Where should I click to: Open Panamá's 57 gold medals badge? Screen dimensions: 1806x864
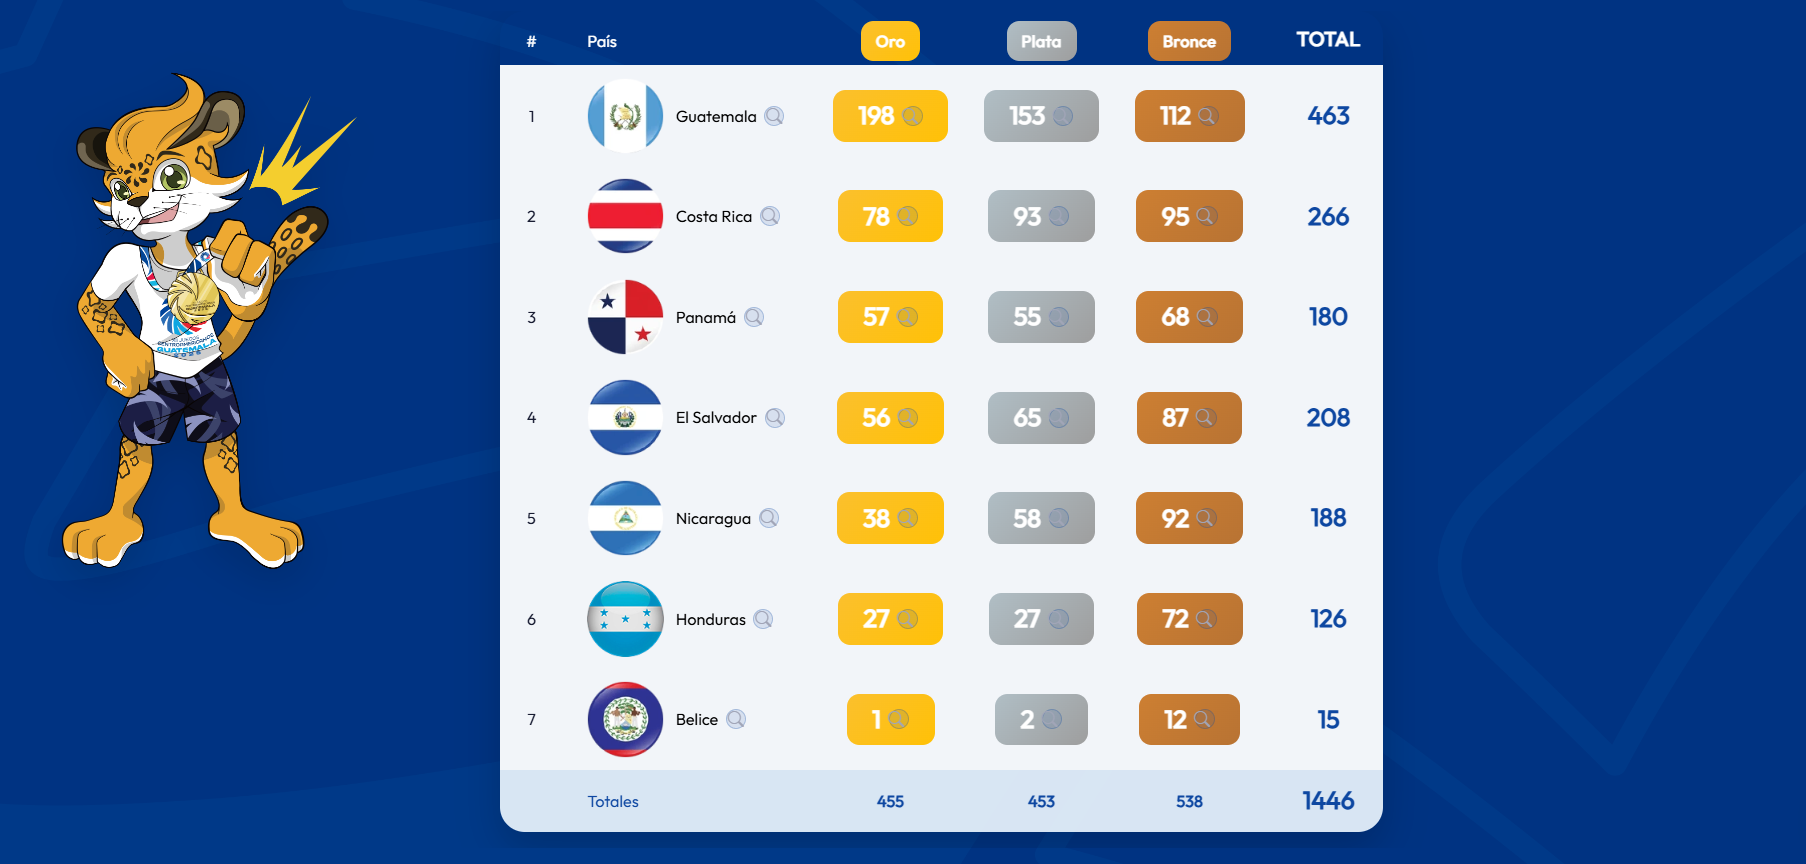pos(890,317)
